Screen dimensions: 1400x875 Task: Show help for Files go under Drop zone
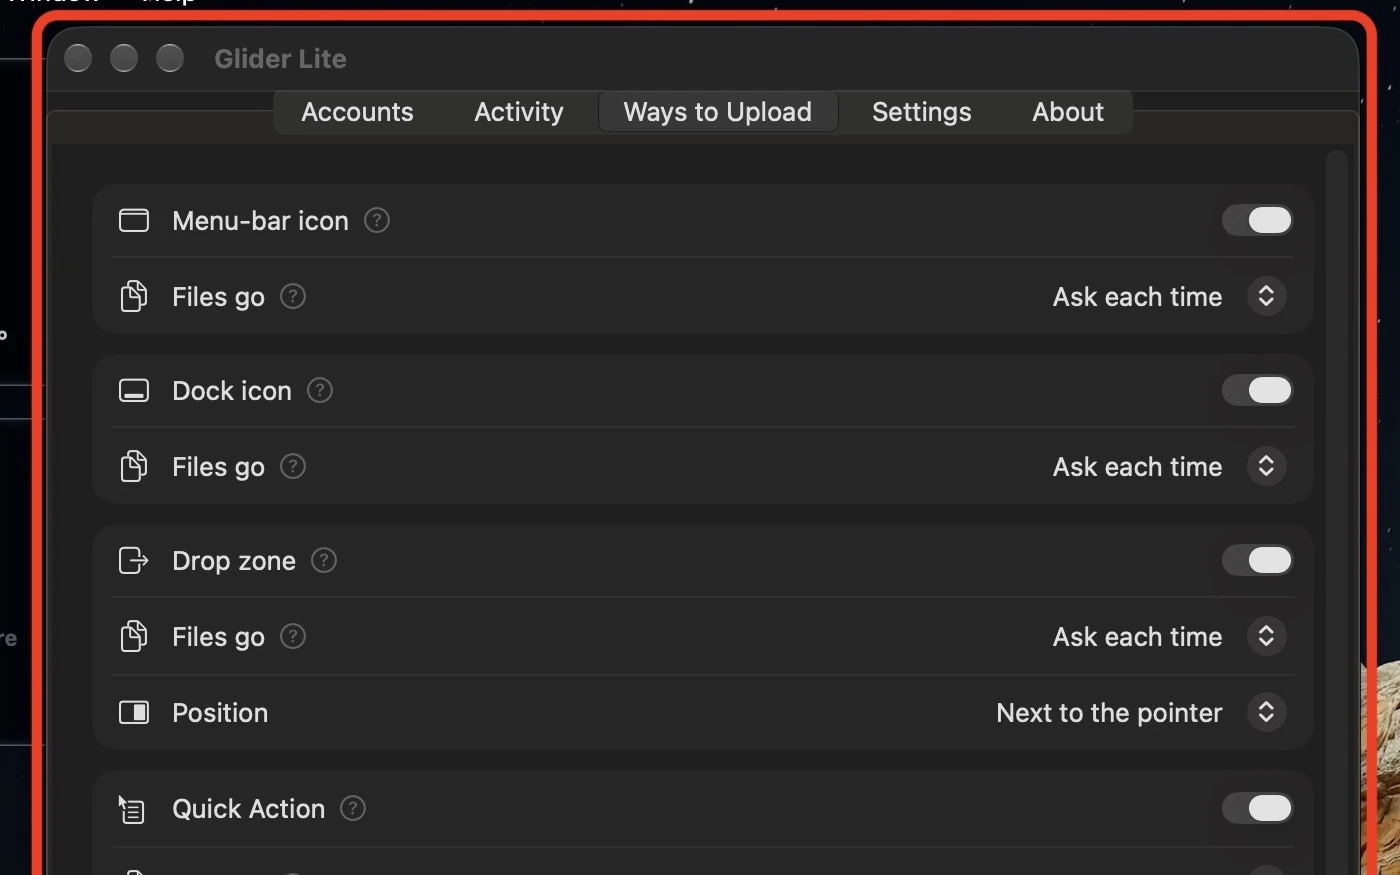(293, 636)
